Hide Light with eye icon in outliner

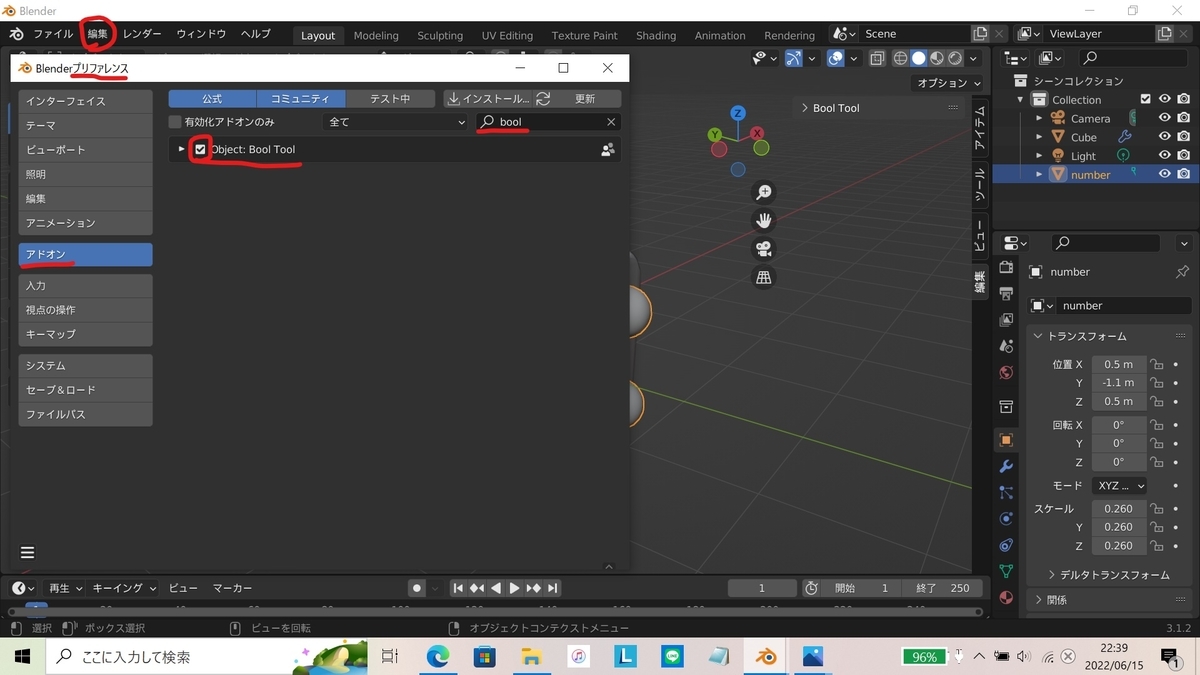pos(1165,156)
